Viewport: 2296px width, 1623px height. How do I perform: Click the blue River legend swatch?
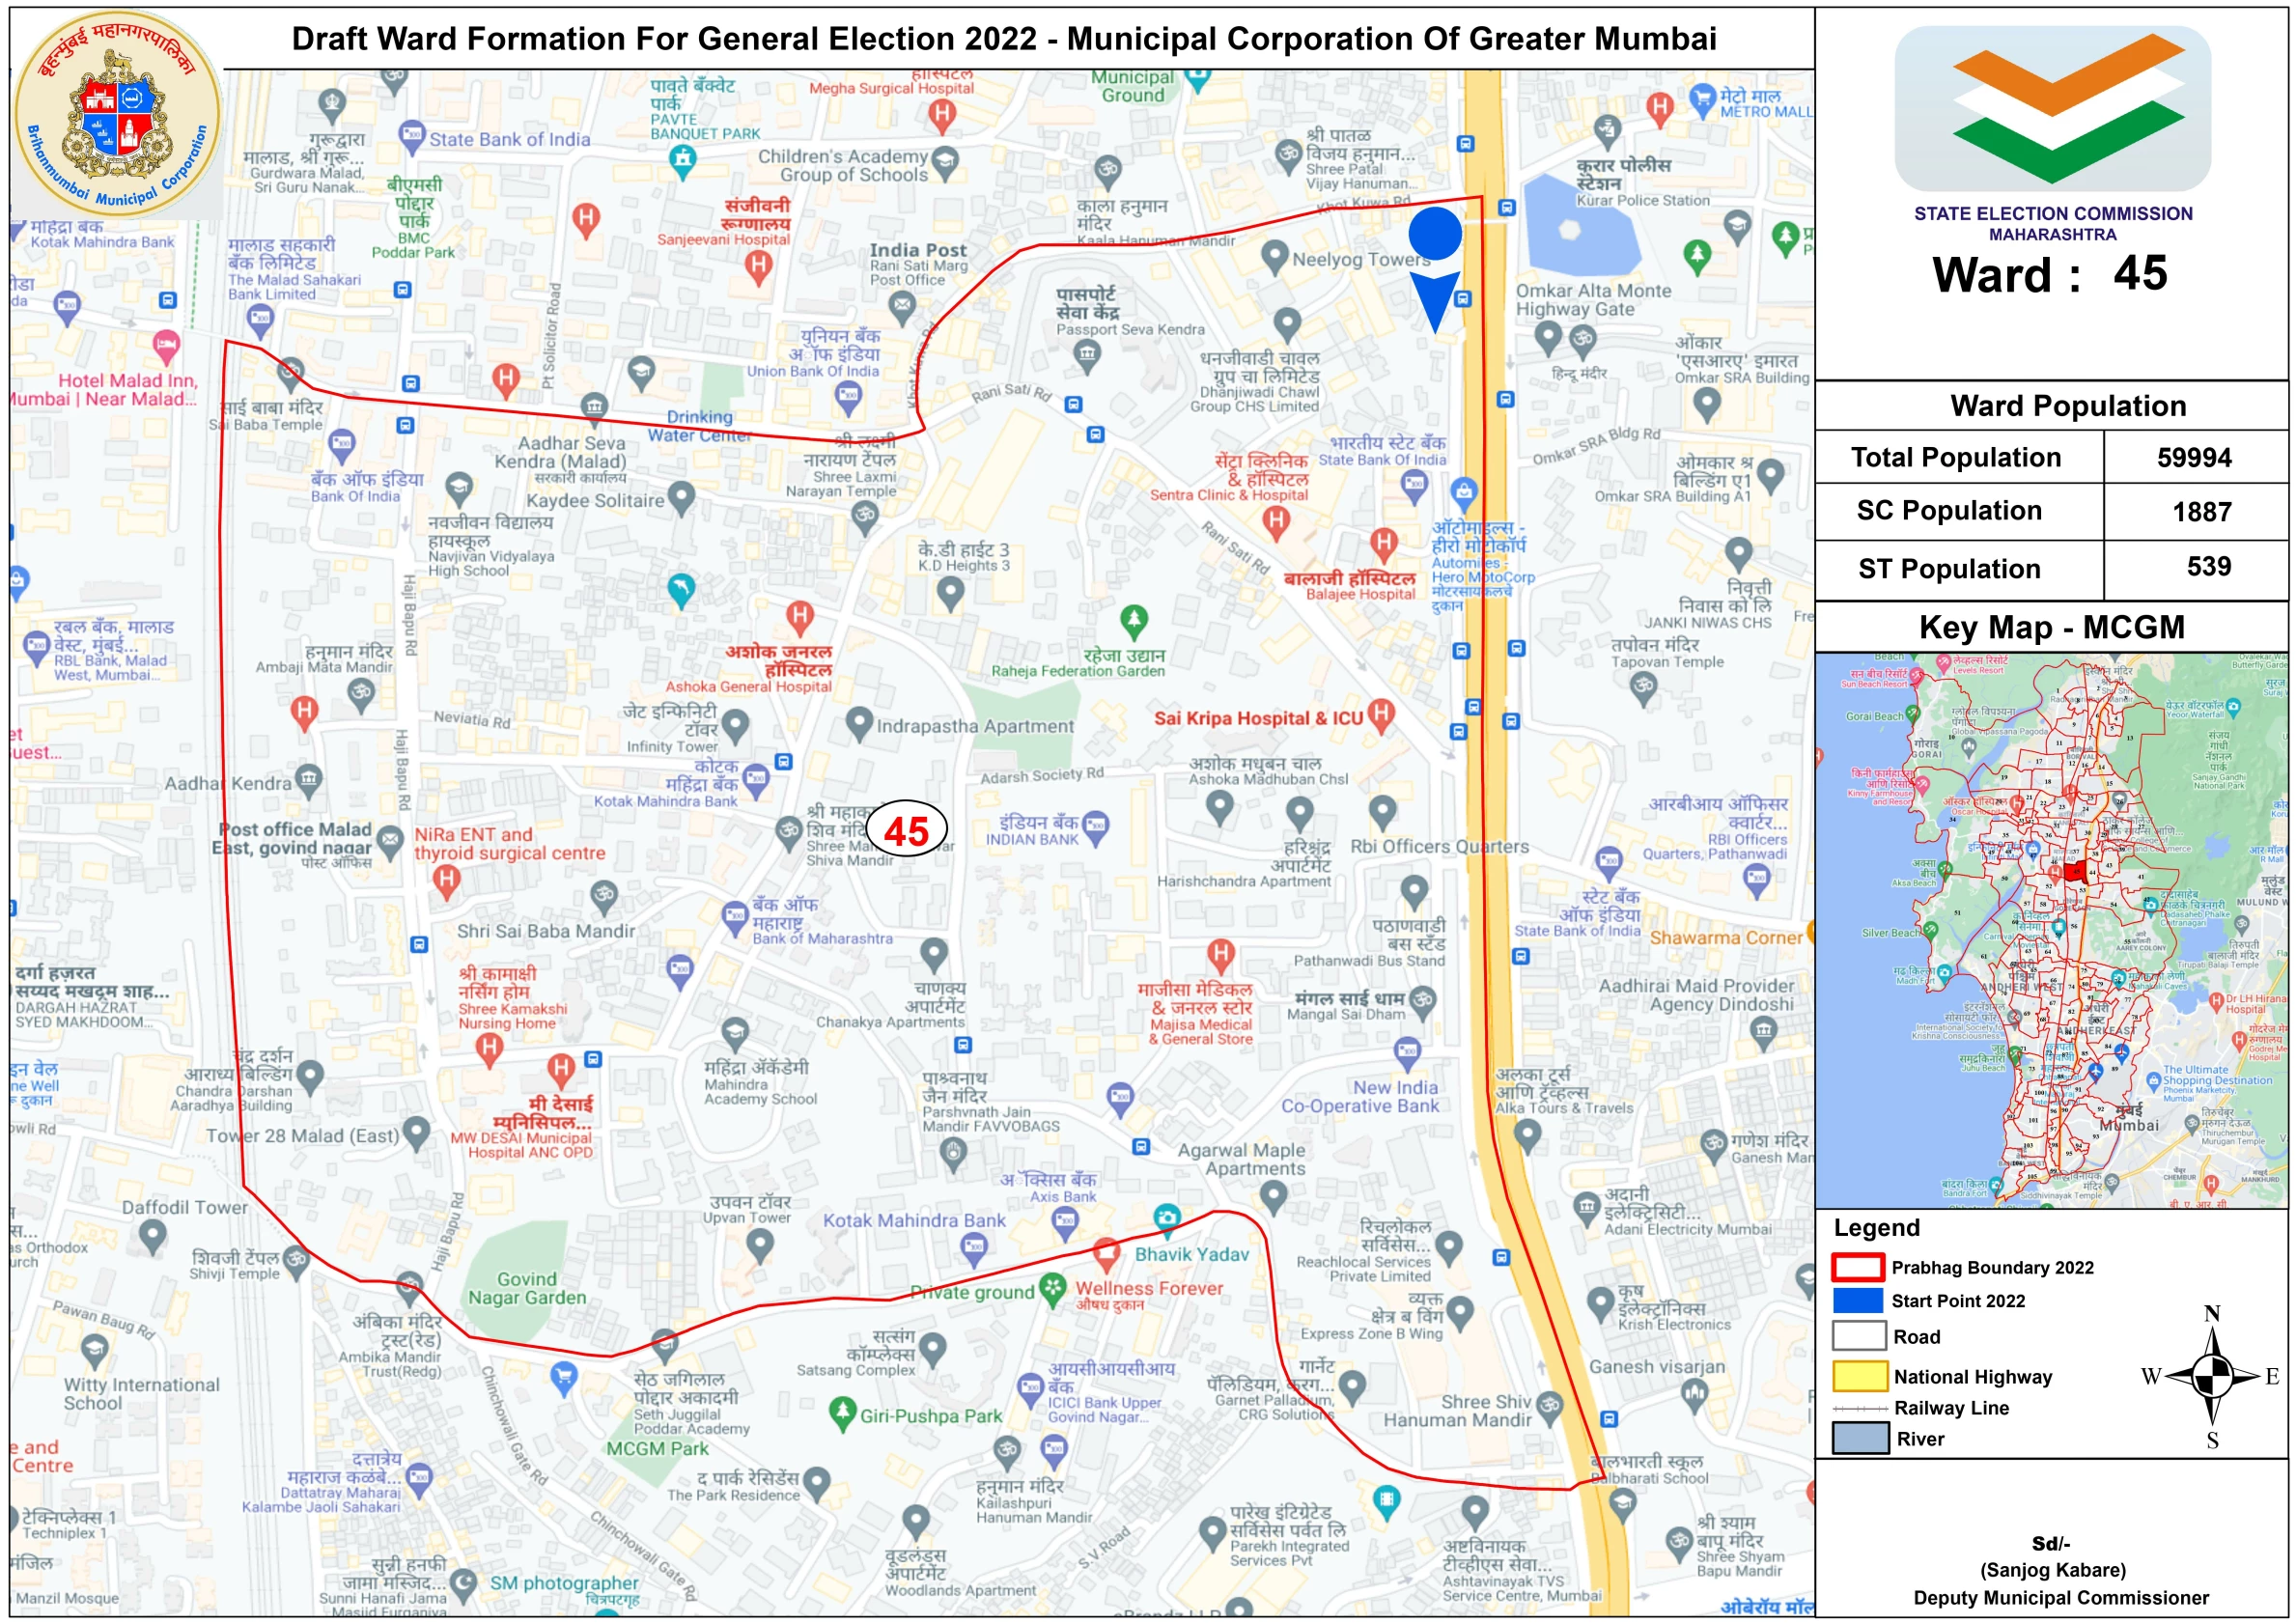click(x=1859, y=1438)
